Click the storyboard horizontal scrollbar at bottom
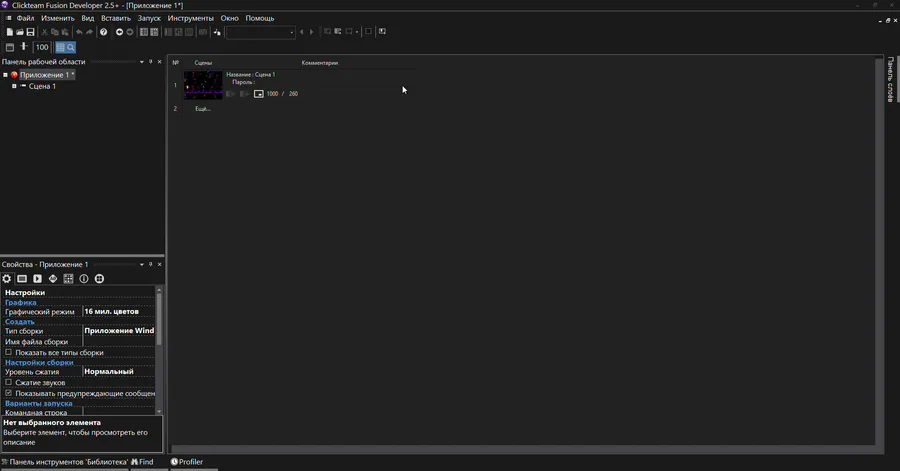Screen dimensions: 900x471 click(523, 449)
